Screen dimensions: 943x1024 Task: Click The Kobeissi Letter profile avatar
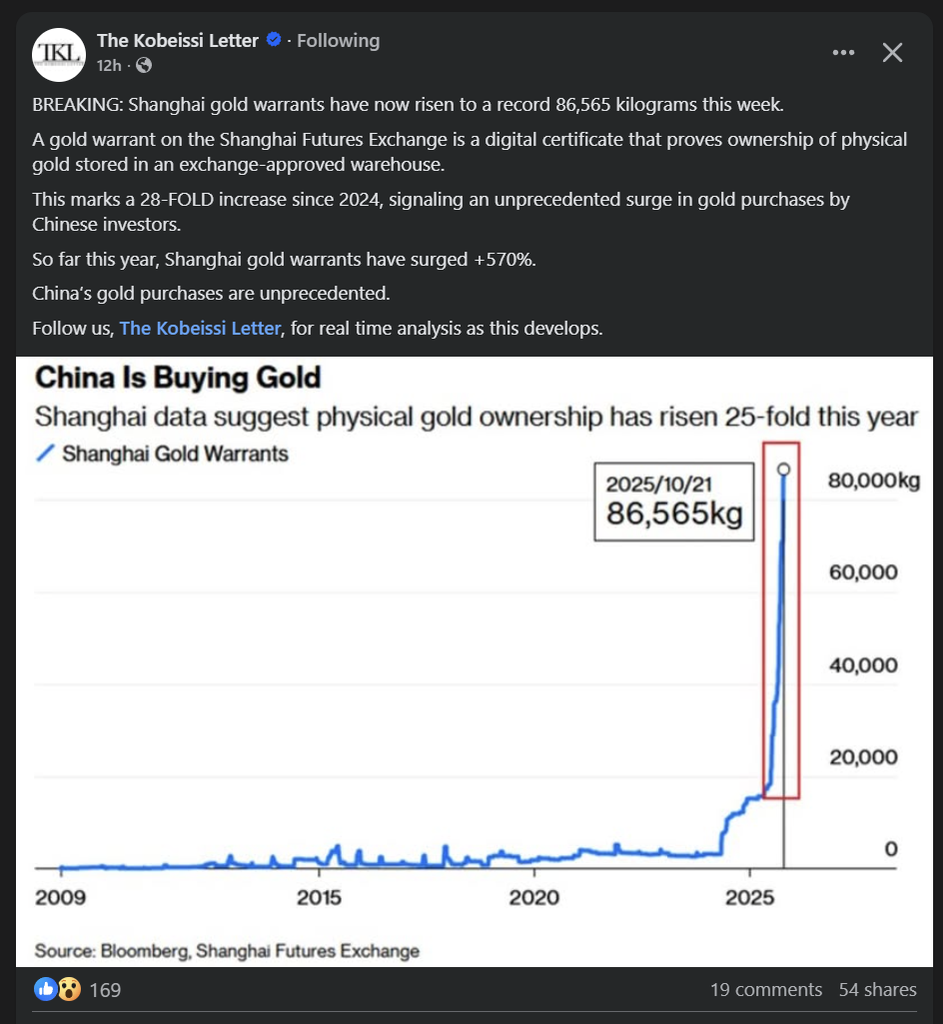point(58,54)
